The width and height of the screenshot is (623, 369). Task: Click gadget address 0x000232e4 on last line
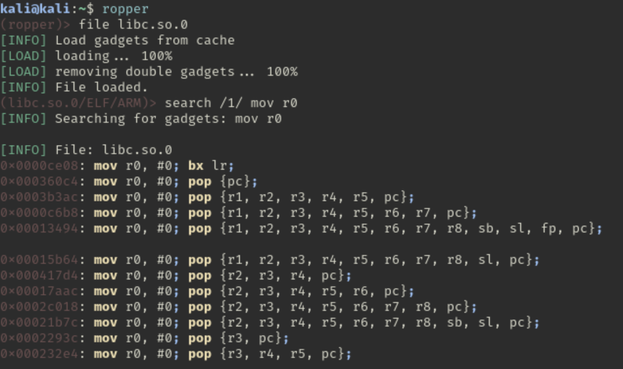point(39,354)
